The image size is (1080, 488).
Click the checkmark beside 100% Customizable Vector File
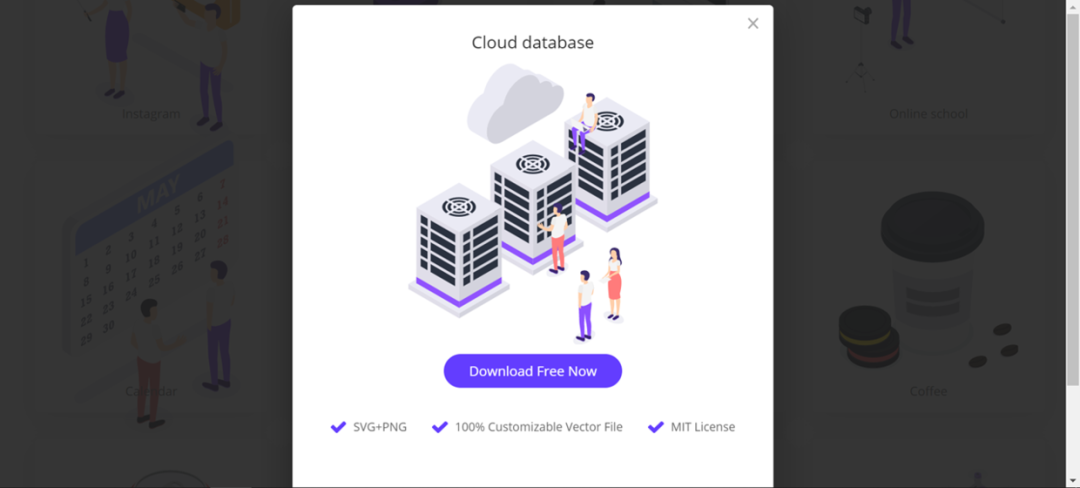click(x=439, y=427)
